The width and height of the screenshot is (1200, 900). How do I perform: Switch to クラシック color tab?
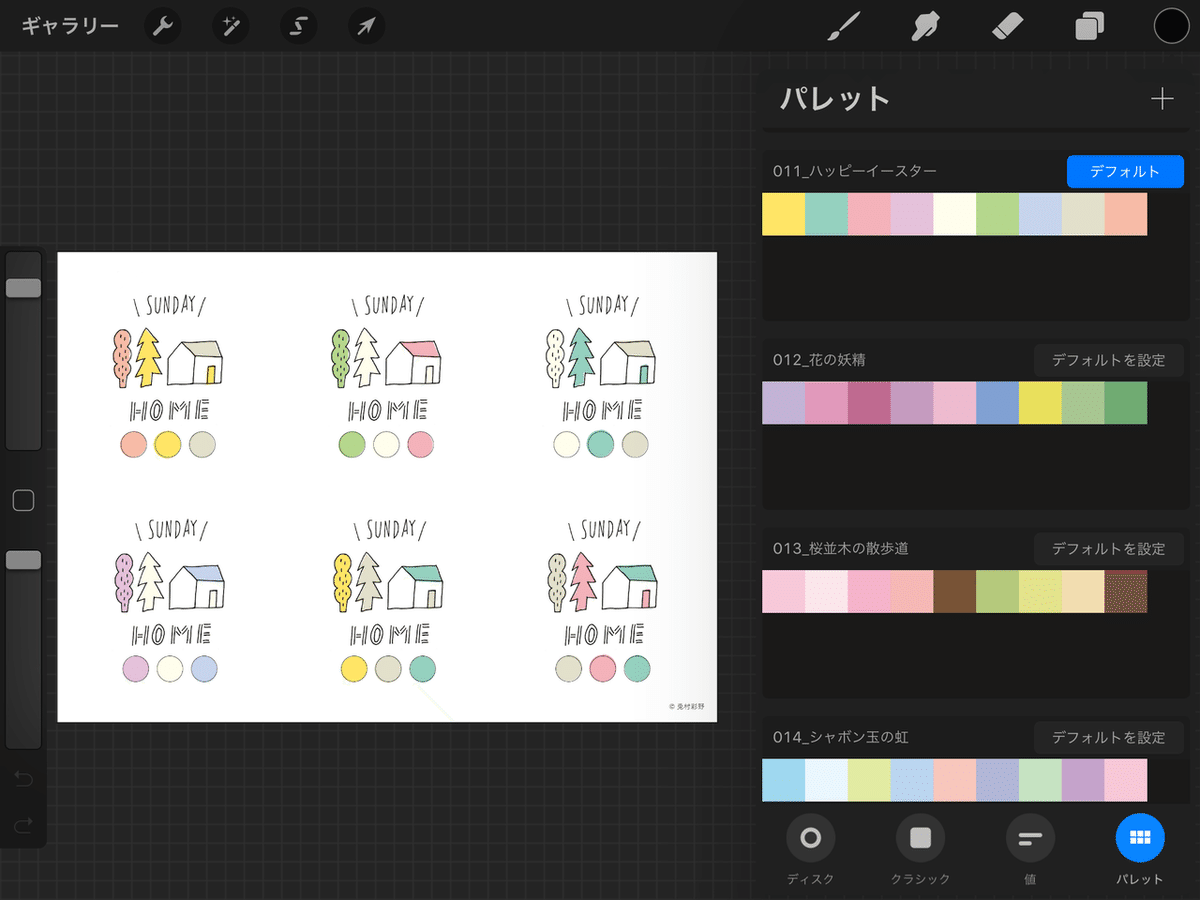point(920,849)
